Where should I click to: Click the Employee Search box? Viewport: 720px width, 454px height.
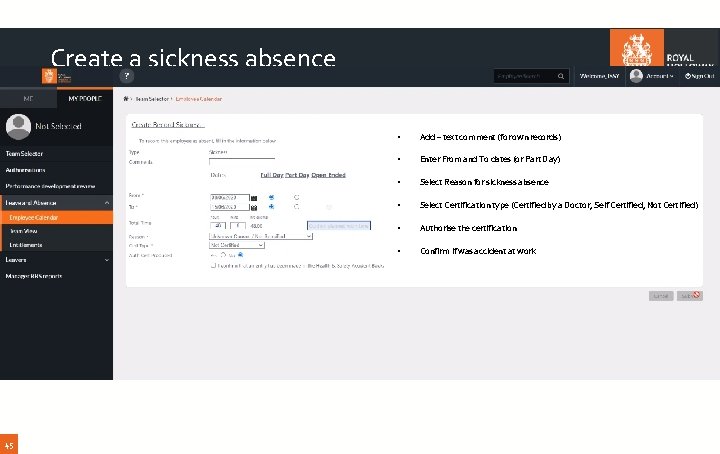pos(531,76)
